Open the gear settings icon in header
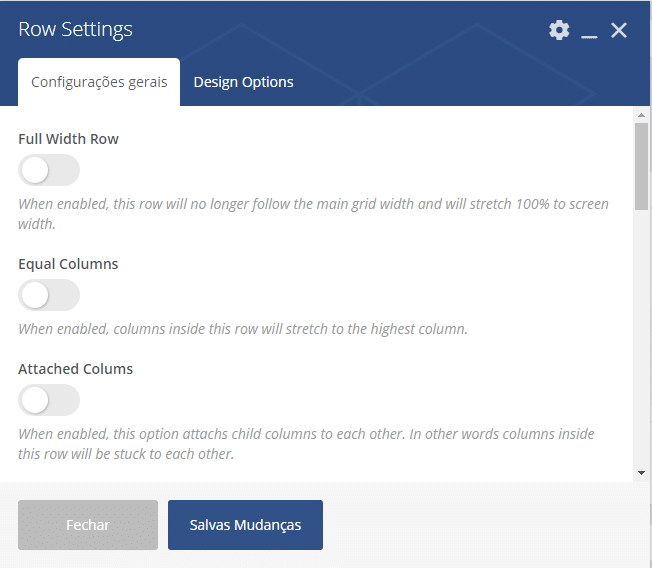This screenshot has height=568, width=652. [x=559, y=30]
